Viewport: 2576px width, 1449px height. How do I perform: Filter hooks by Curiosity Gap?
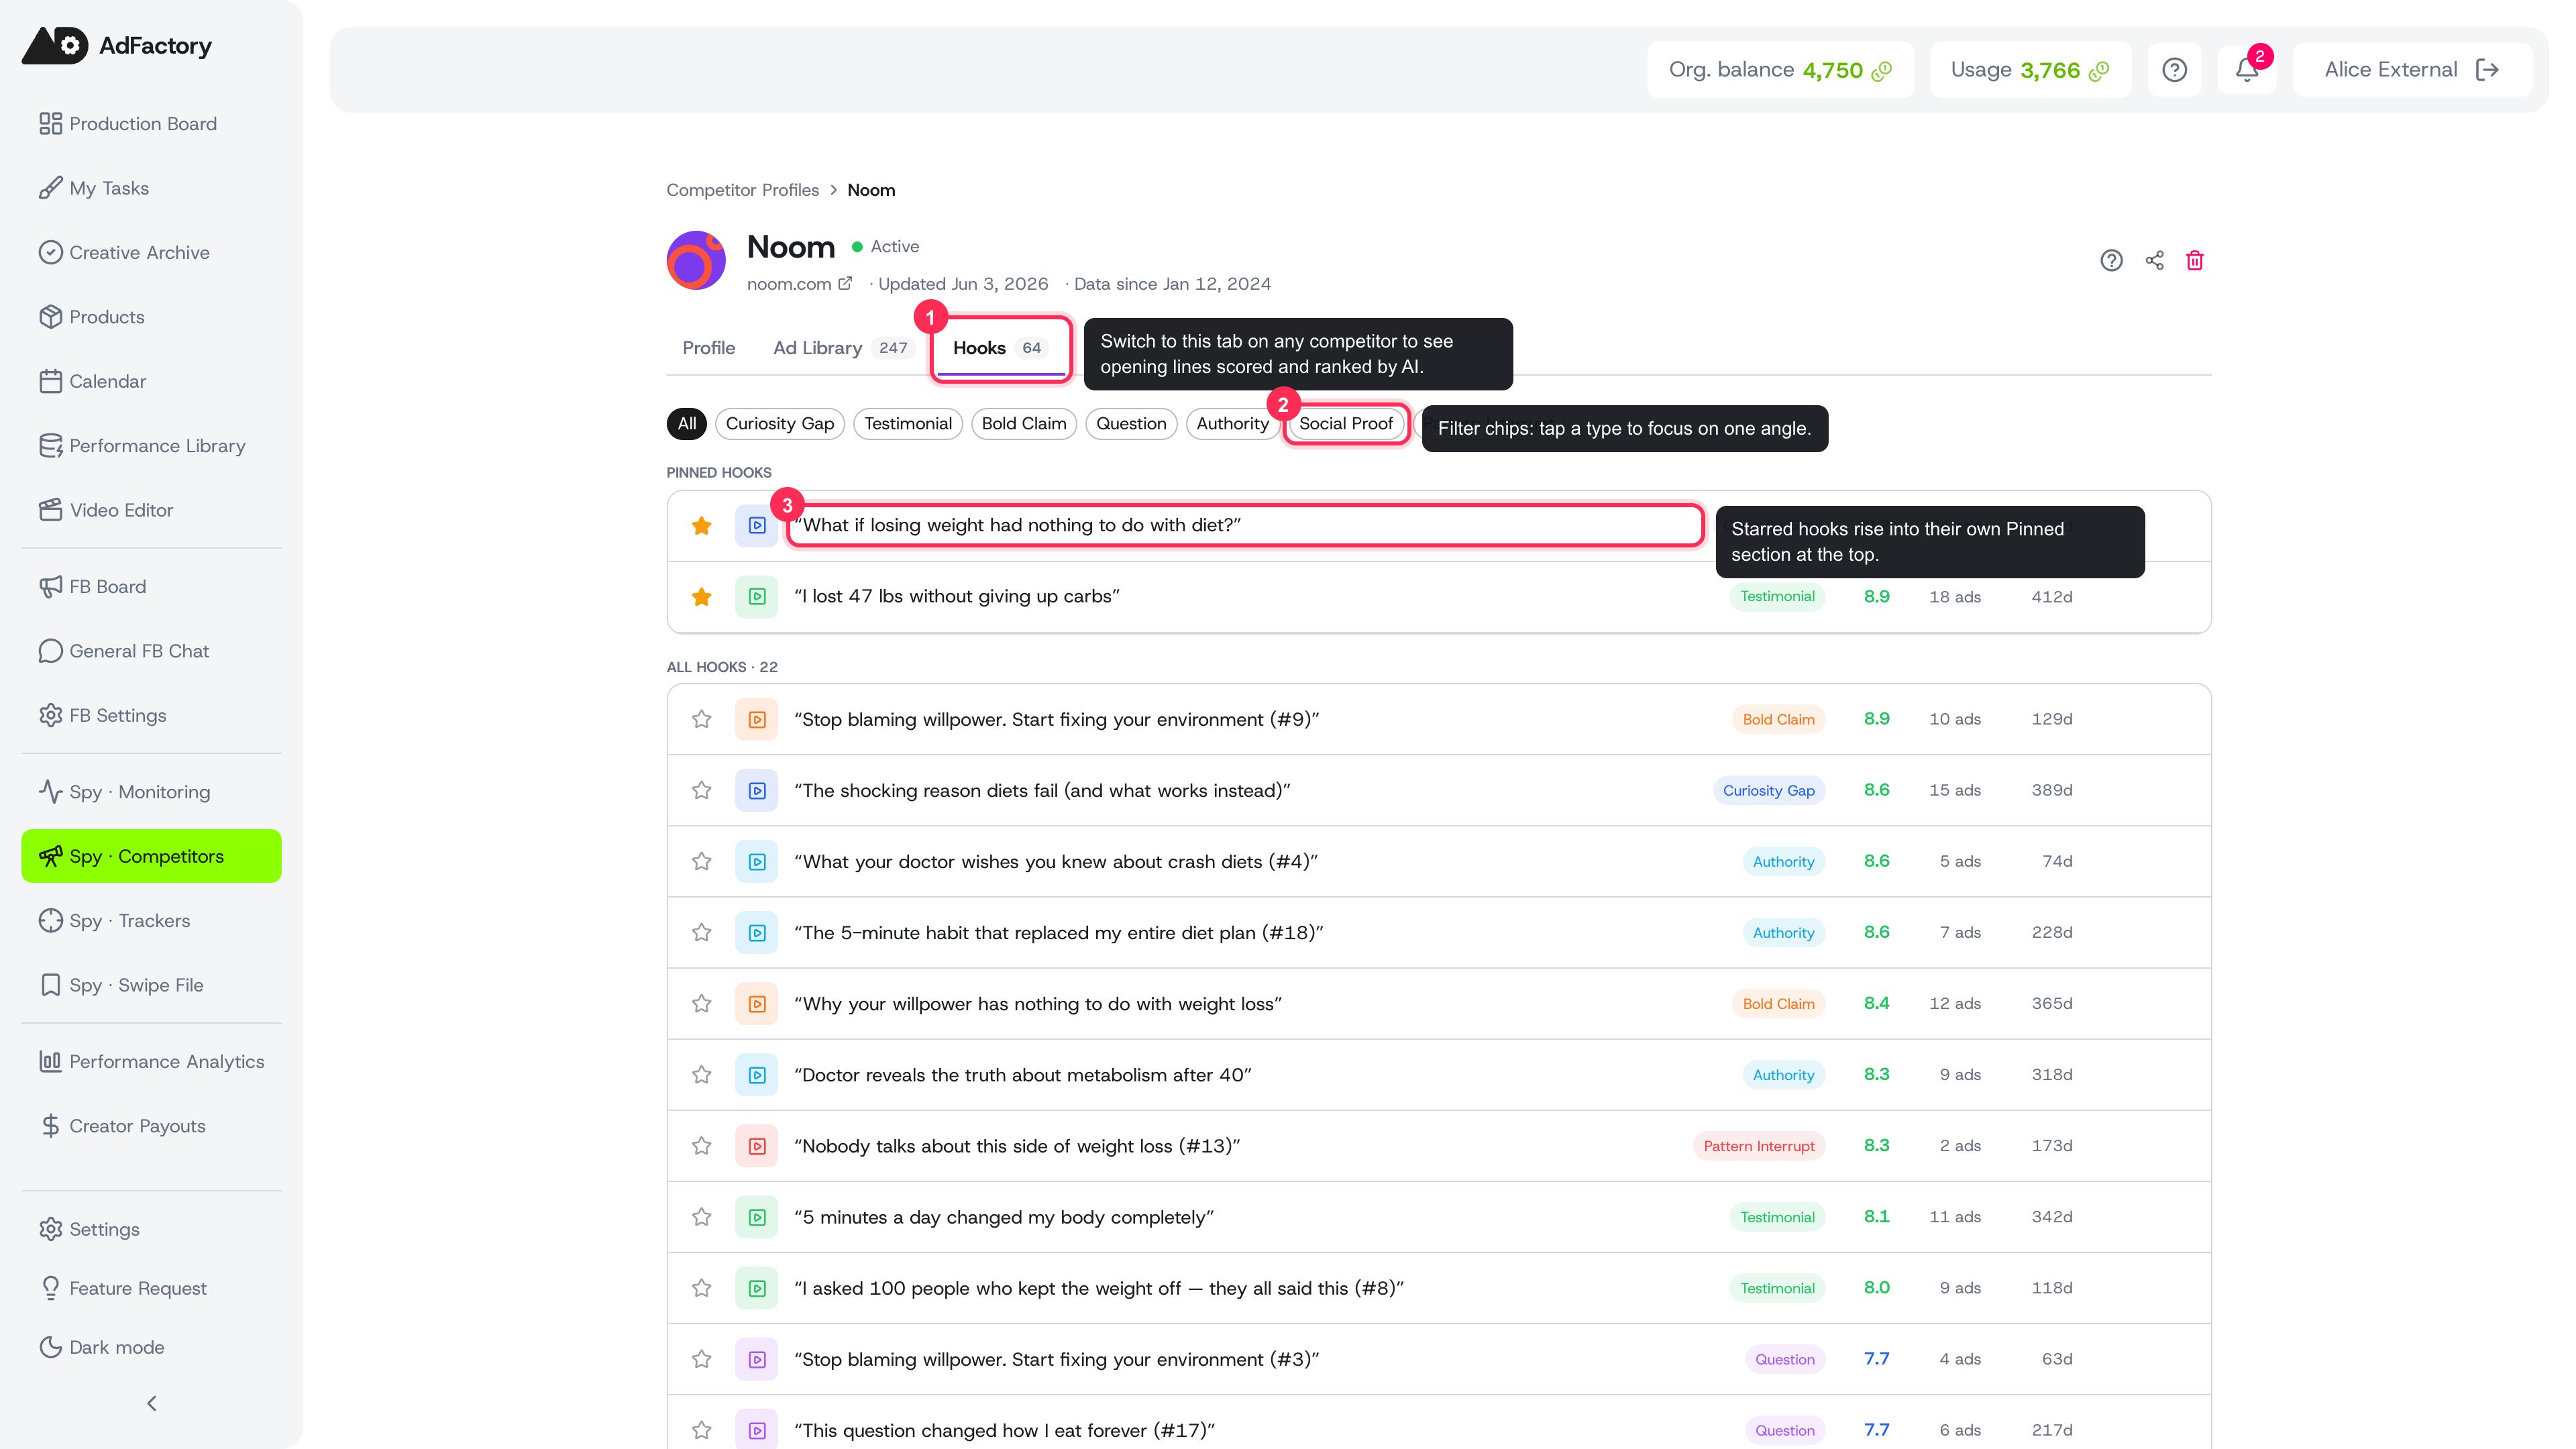pyautogui.click(x=780, y=423)
